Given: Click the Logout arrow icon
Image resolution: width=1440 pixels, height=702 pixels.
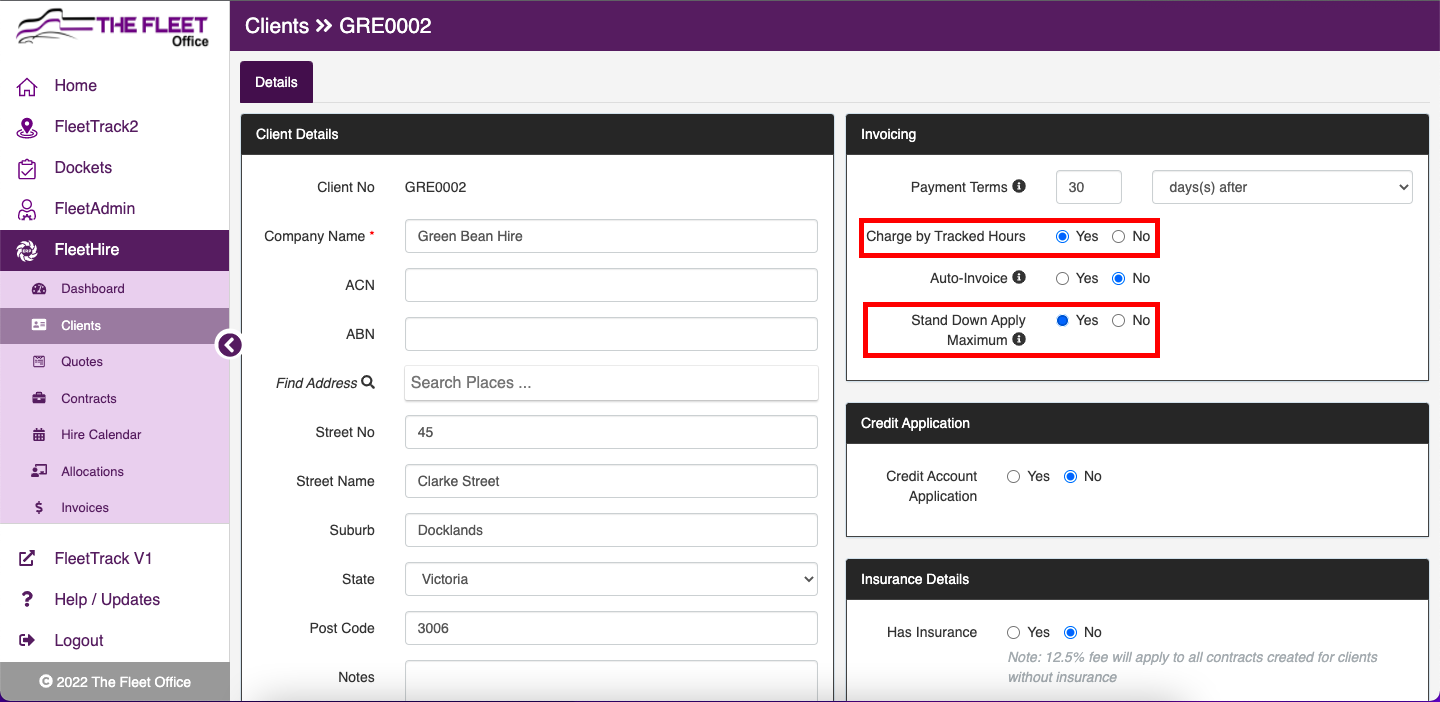Looking at the screenshot, I should (28, 641).
